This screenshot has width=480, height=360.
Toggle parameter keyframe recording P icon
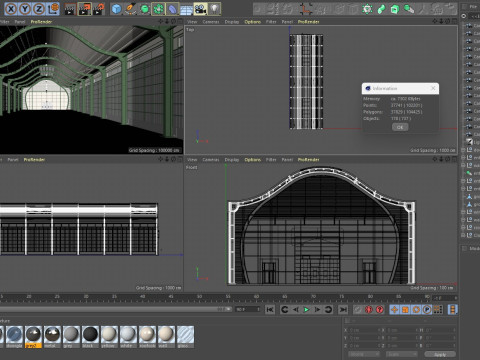pyautogui.click(x=427, y=310)
